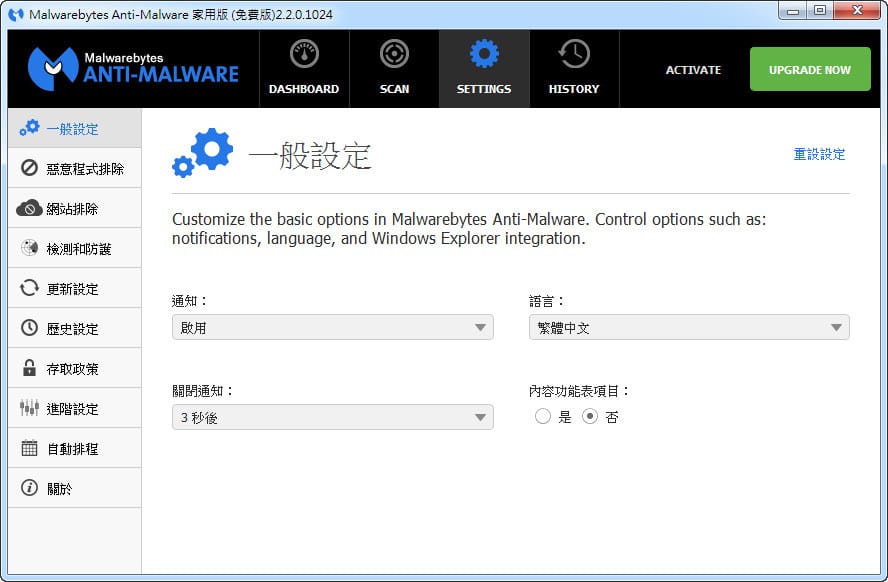Click the title bar Malwarebytes app icon
The width and height of the screenshot is (888, 582).
coord(16,14)
